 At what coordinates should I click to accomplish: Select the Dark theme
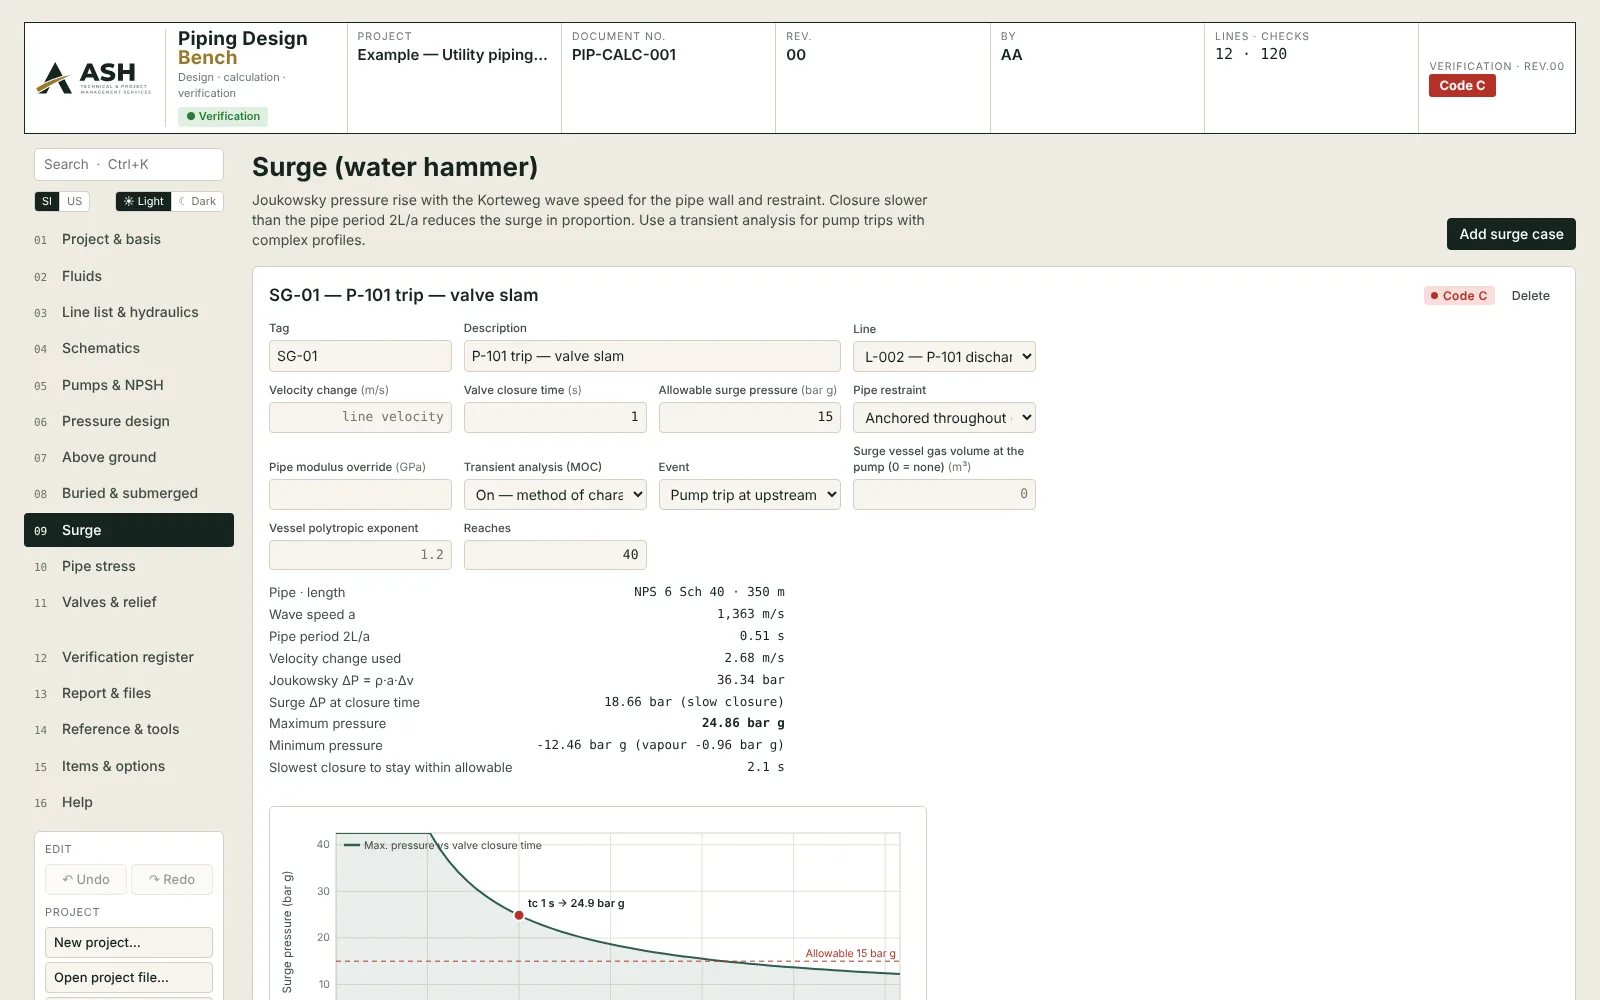(197, 201)
